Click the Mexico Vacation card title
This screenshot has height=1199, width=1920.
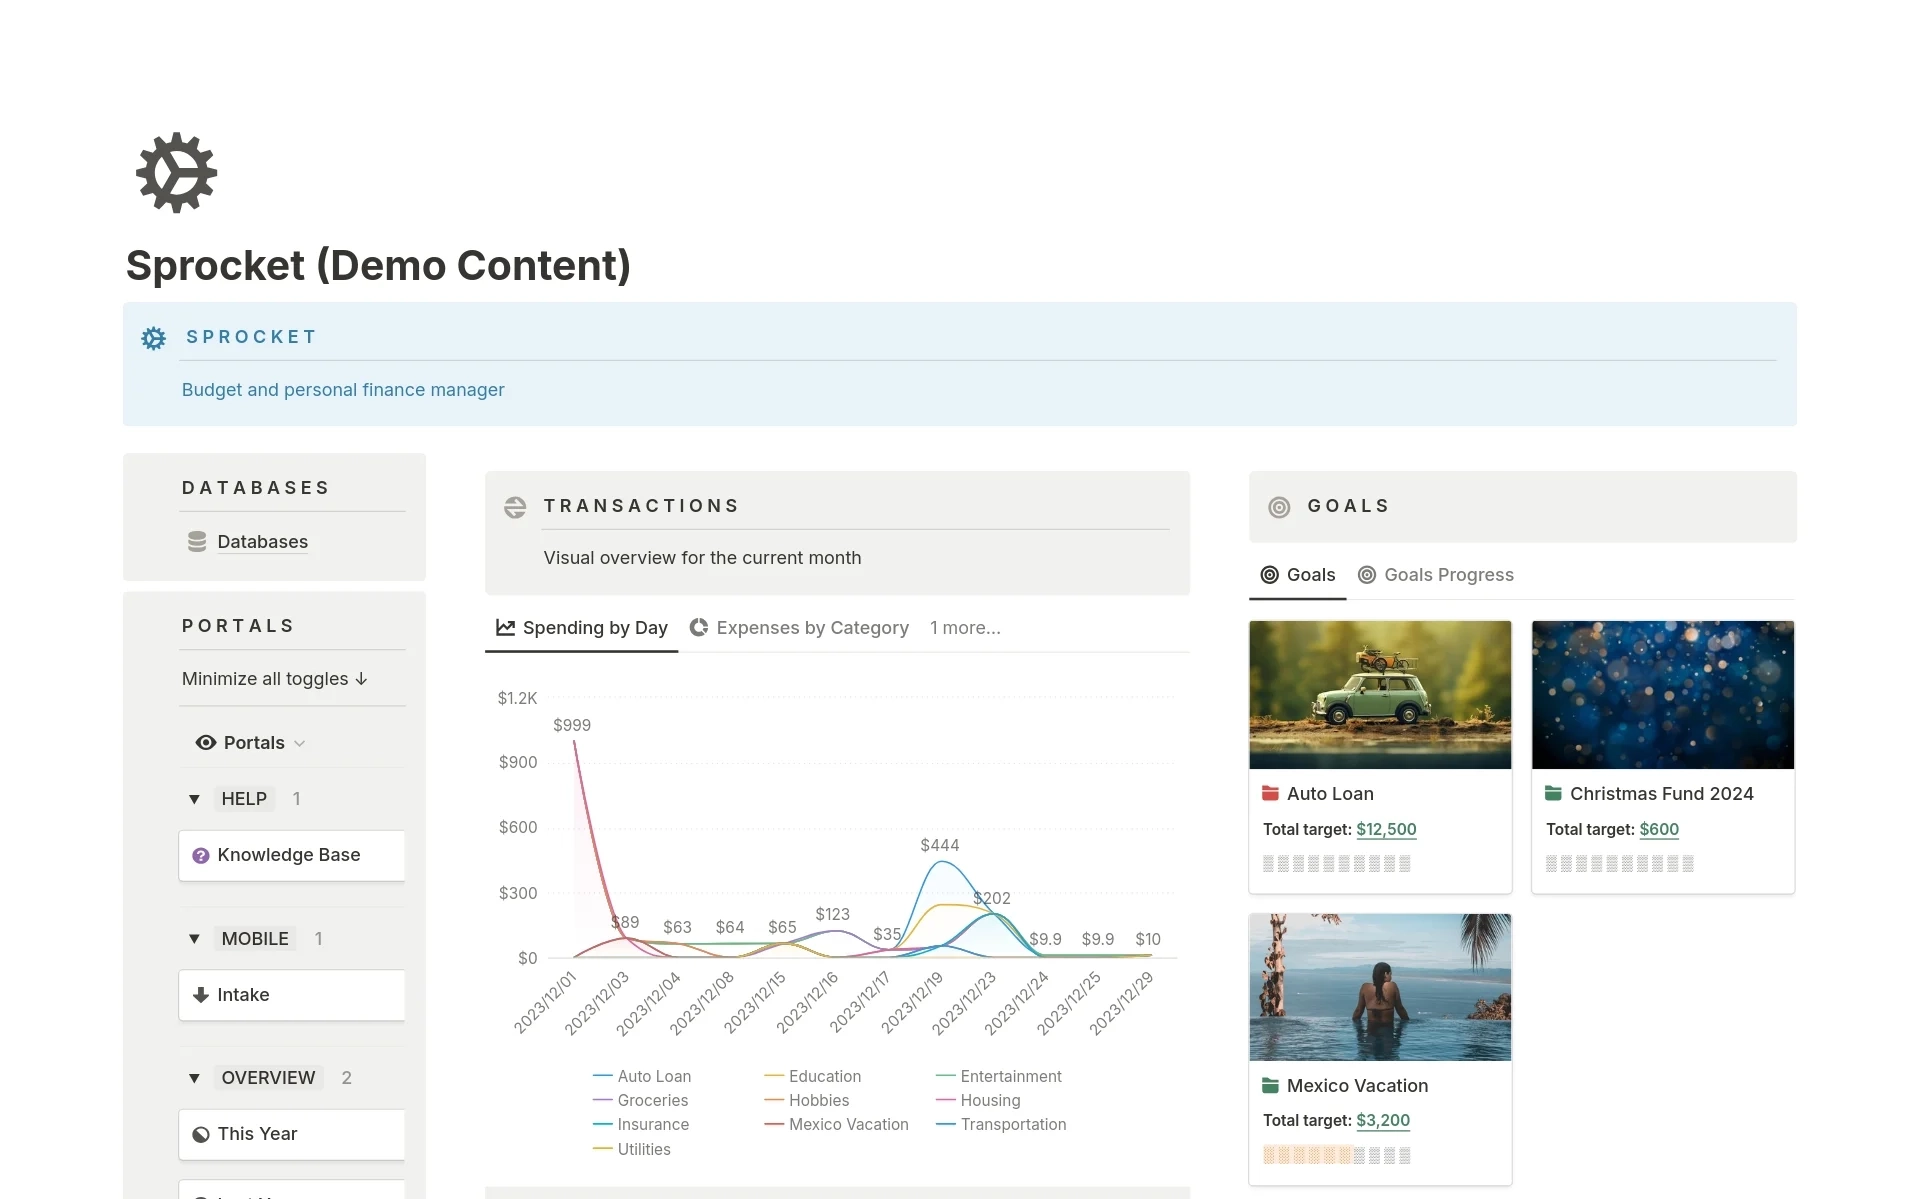coord(1357,1086)
